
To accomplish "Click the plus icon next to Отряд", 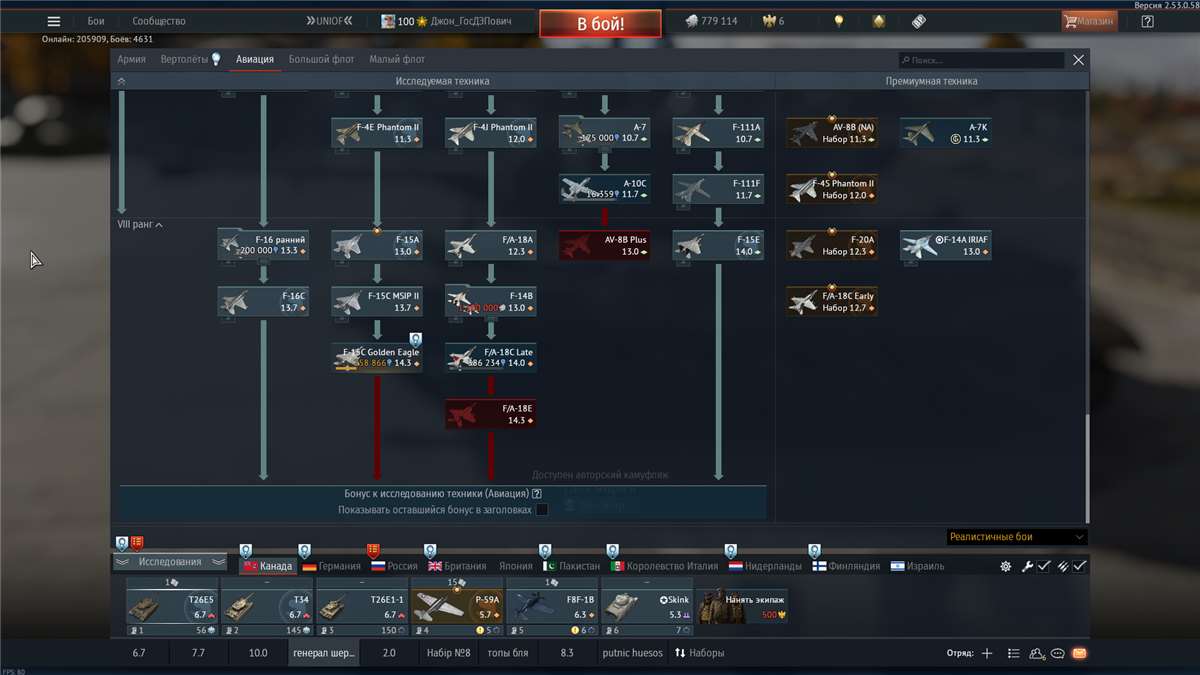I will 987,653.
